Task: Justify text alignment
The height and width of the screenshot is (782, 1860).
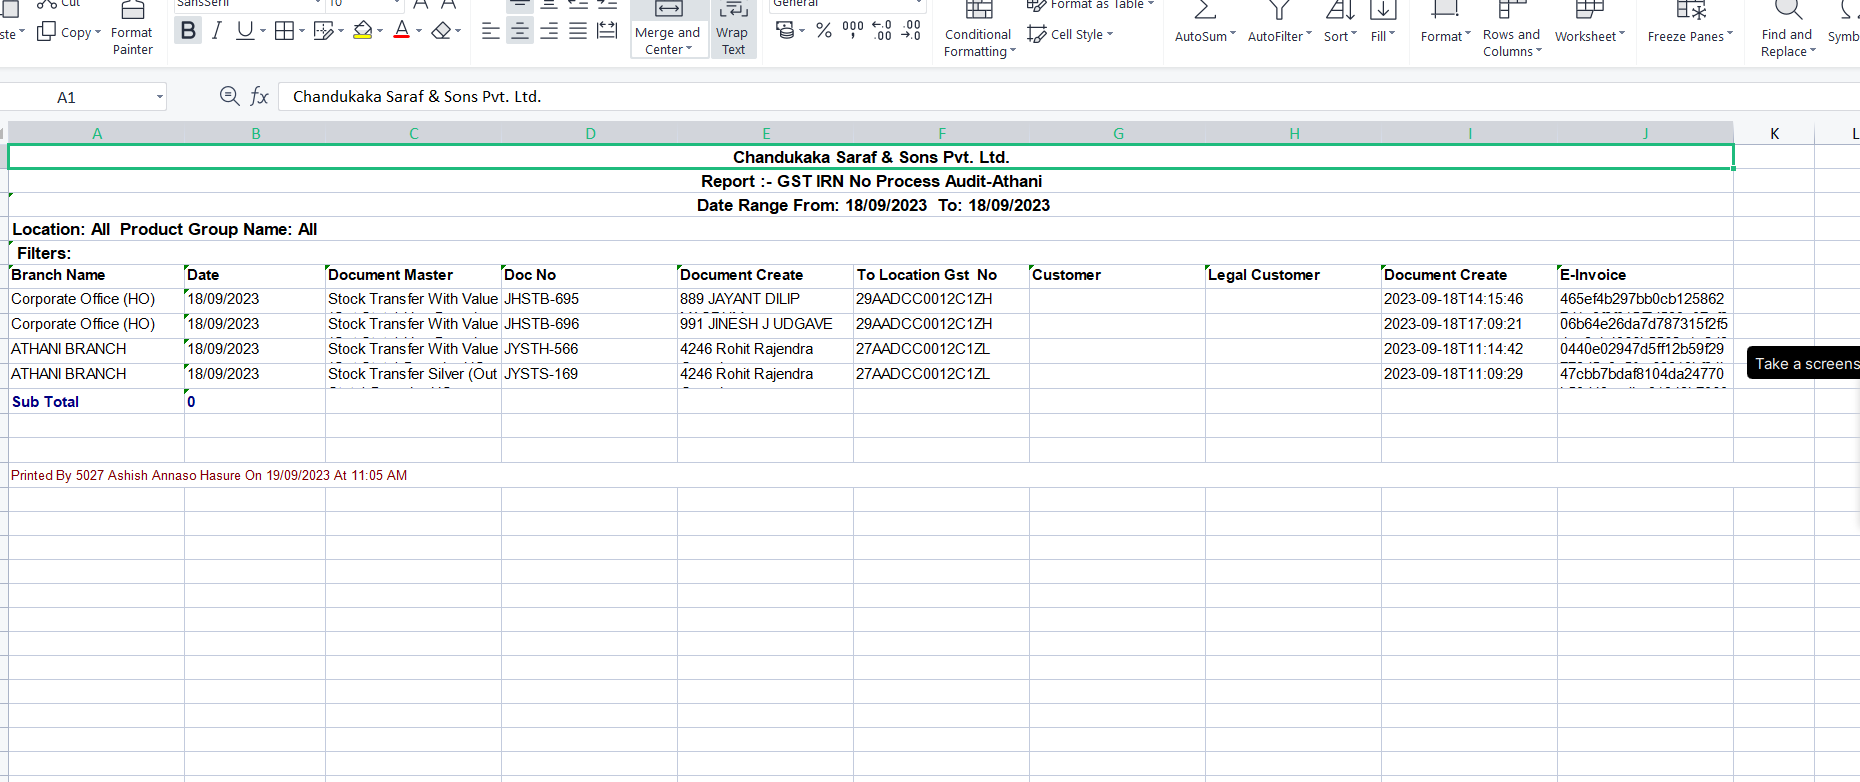Action: click(x=578, y=31)
